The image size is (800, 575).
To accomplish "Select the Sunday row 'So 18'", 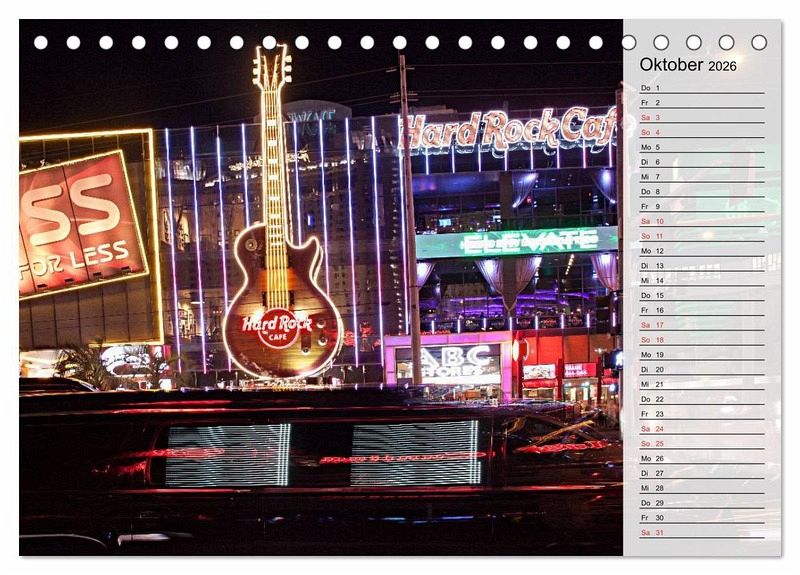I will [x=702, y=339].
